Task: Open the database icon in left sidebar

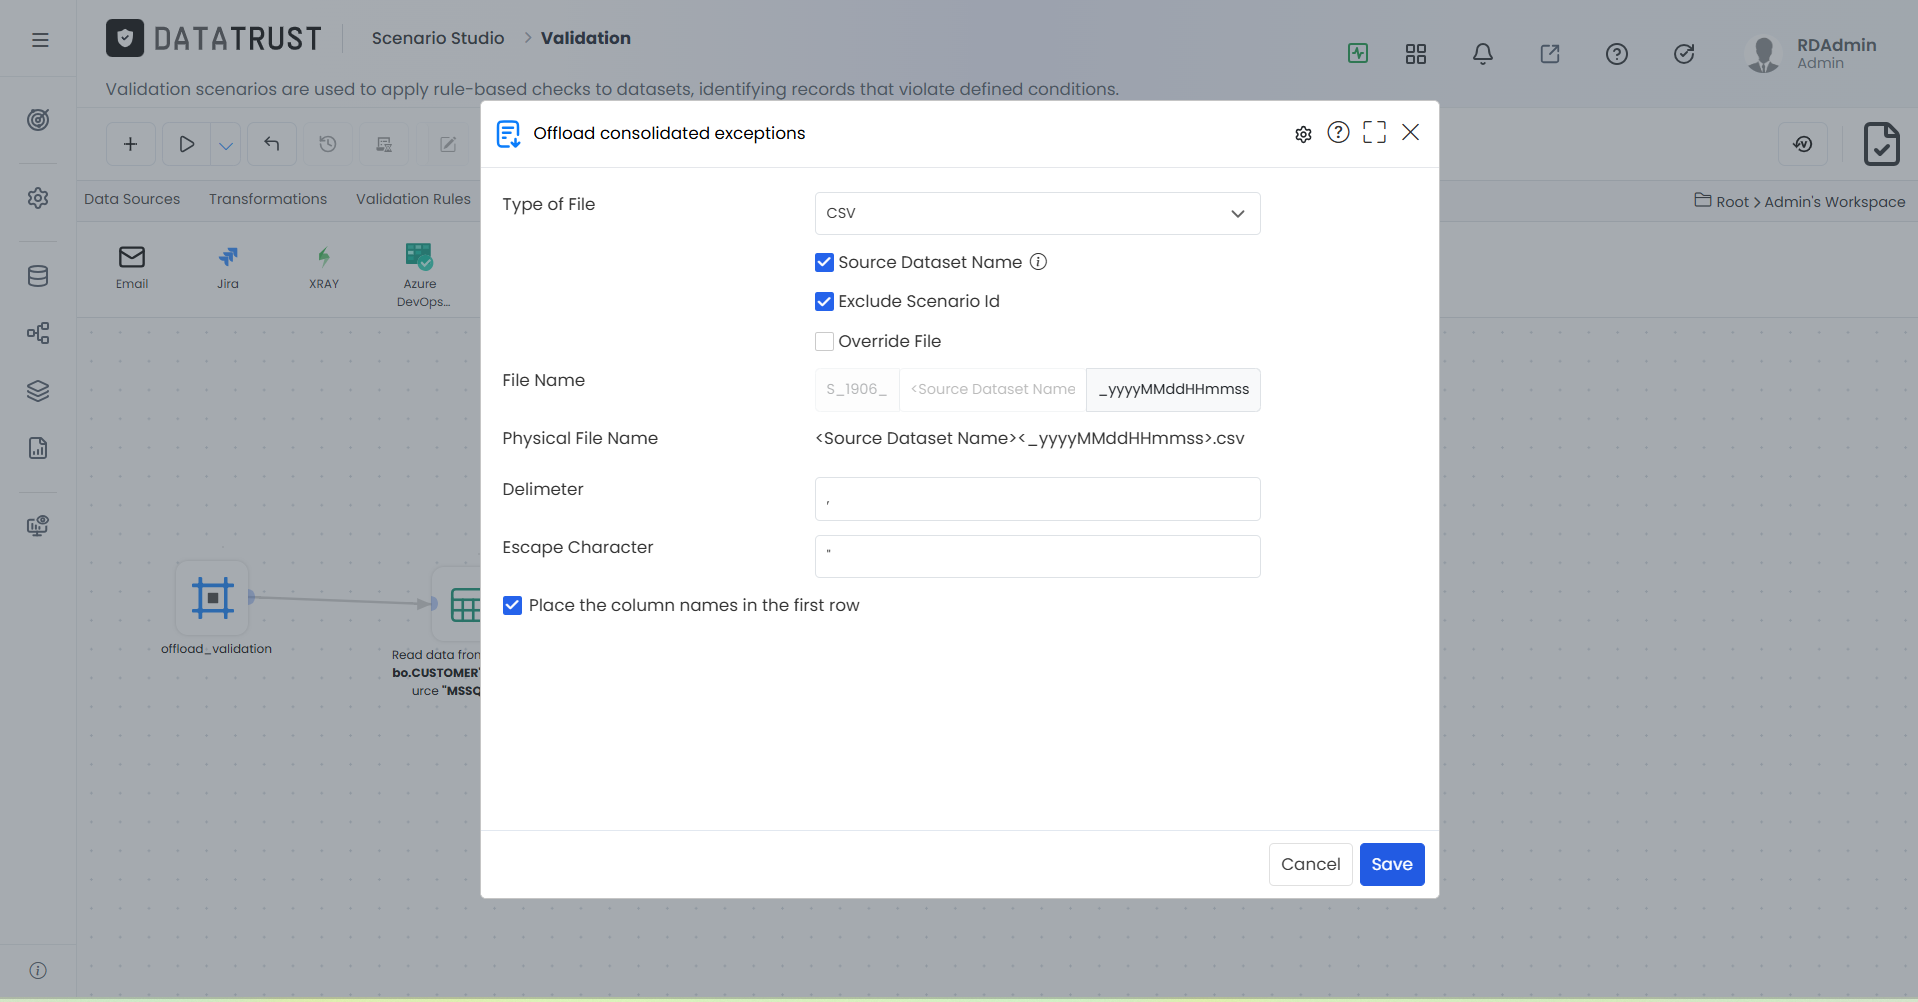Action: tap(38, 276)
